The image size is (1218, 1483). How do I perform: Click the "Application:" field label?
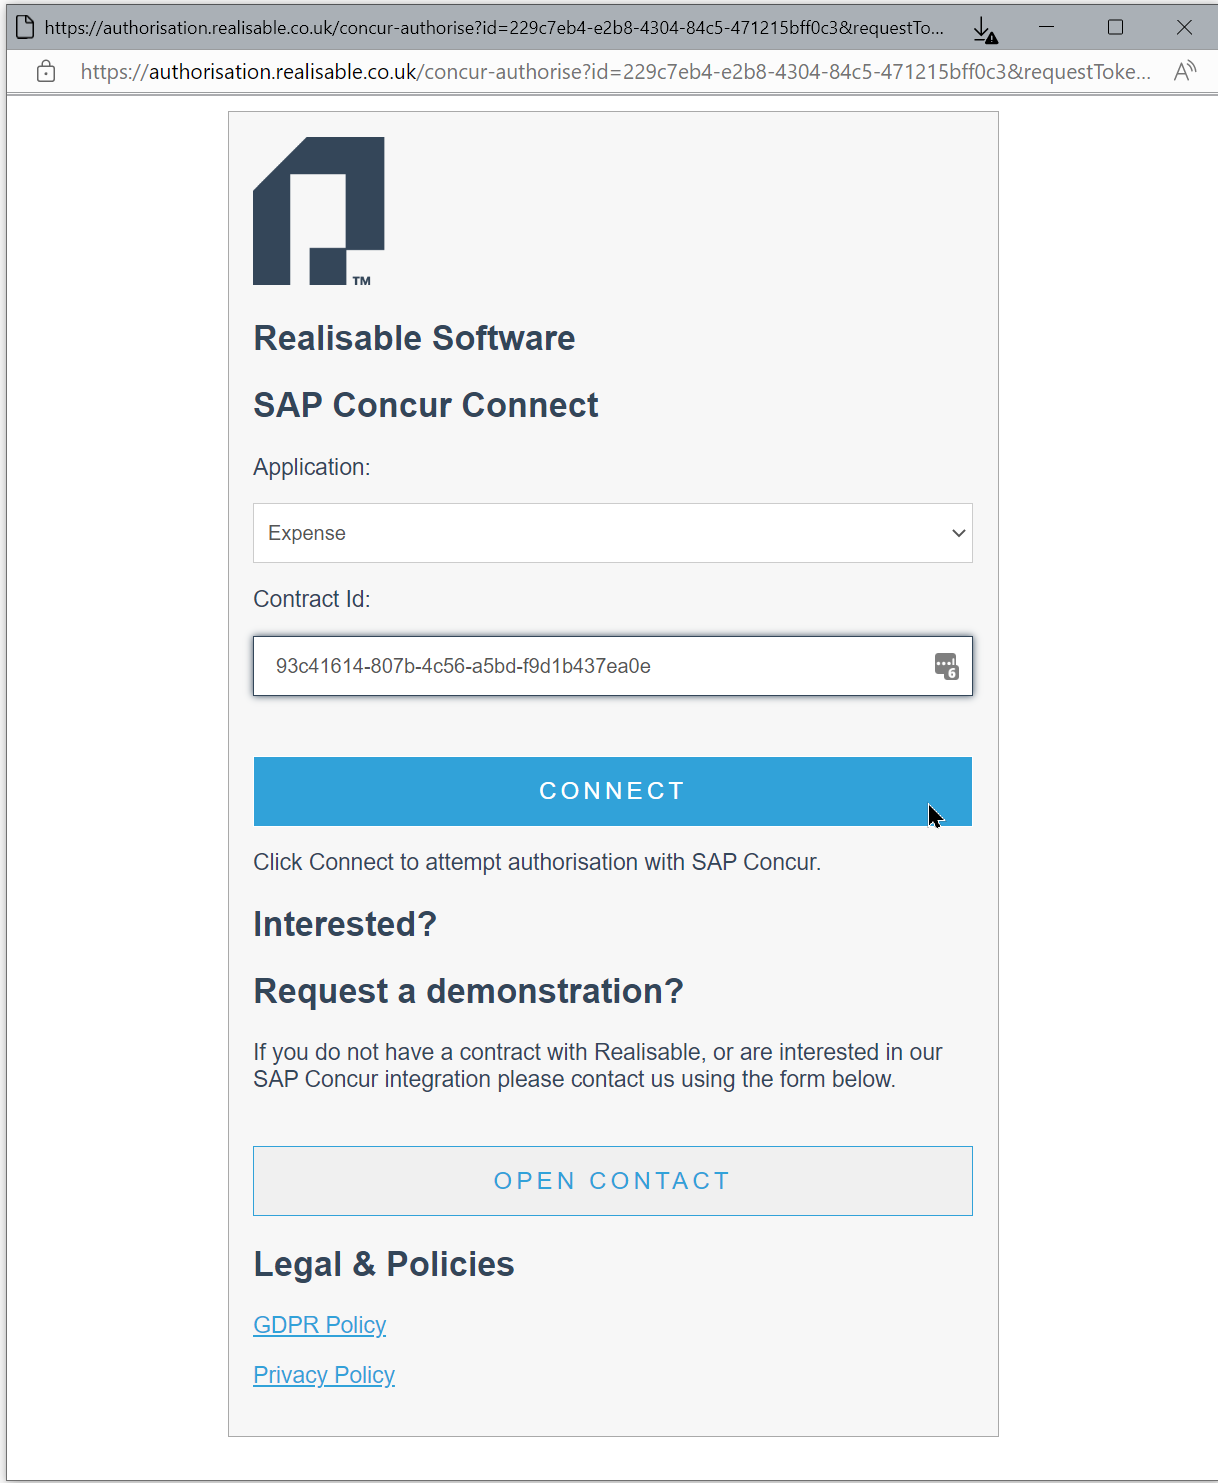click(x=311, y=467)
